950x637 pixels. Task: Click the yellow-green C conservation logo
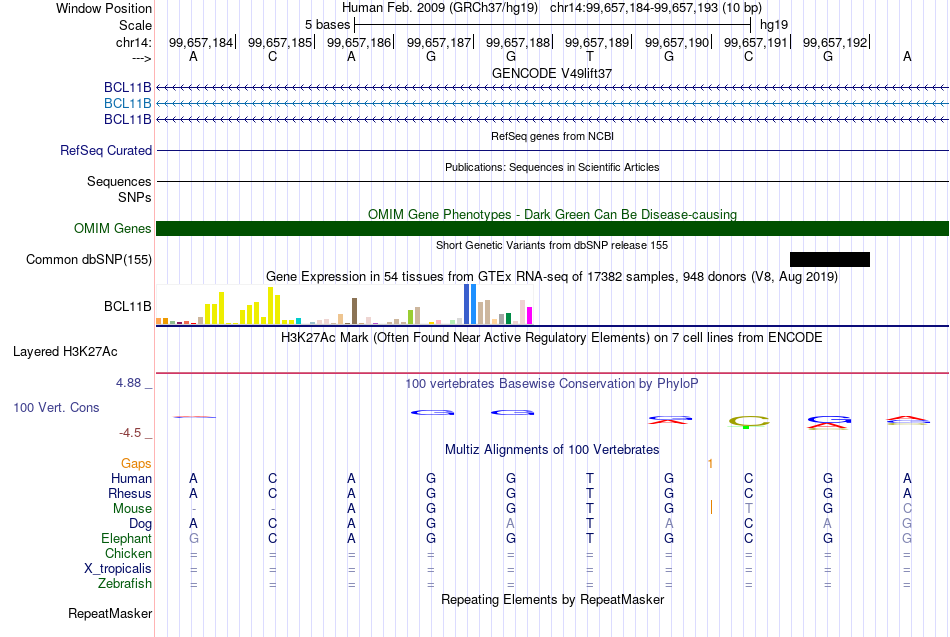tap(748, 422)
